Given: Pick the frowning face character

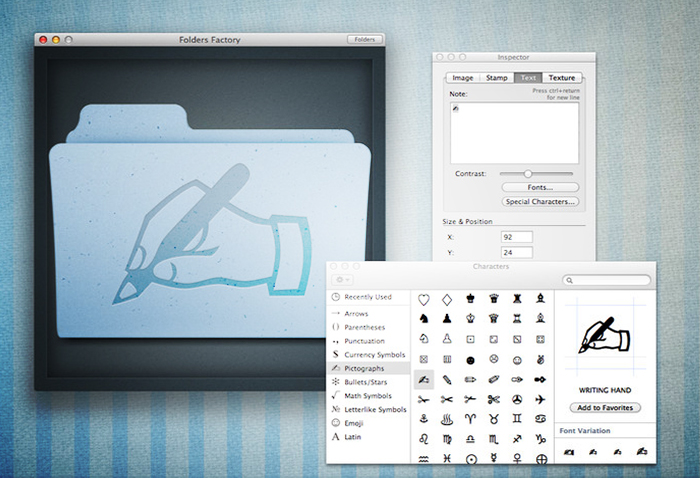Looking at the screenshot, I should [494, 359].
